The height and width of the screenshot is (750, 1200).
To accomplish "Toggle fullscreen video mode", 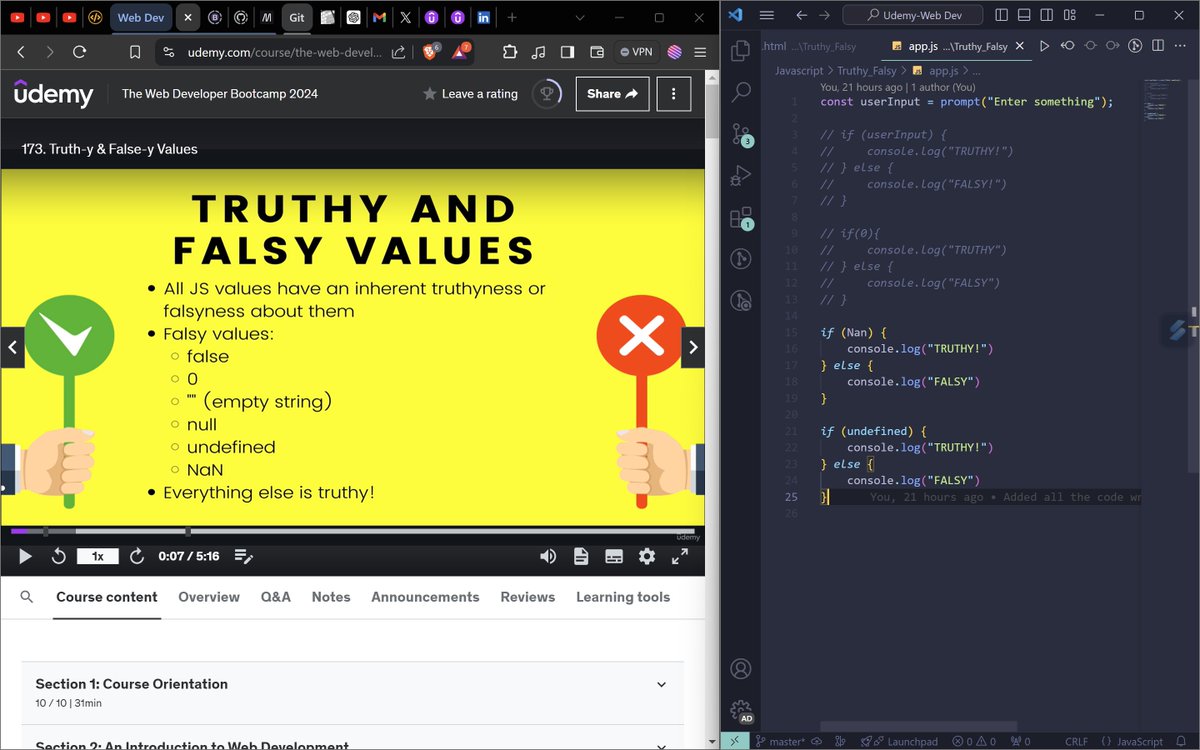I will (680, 556).
